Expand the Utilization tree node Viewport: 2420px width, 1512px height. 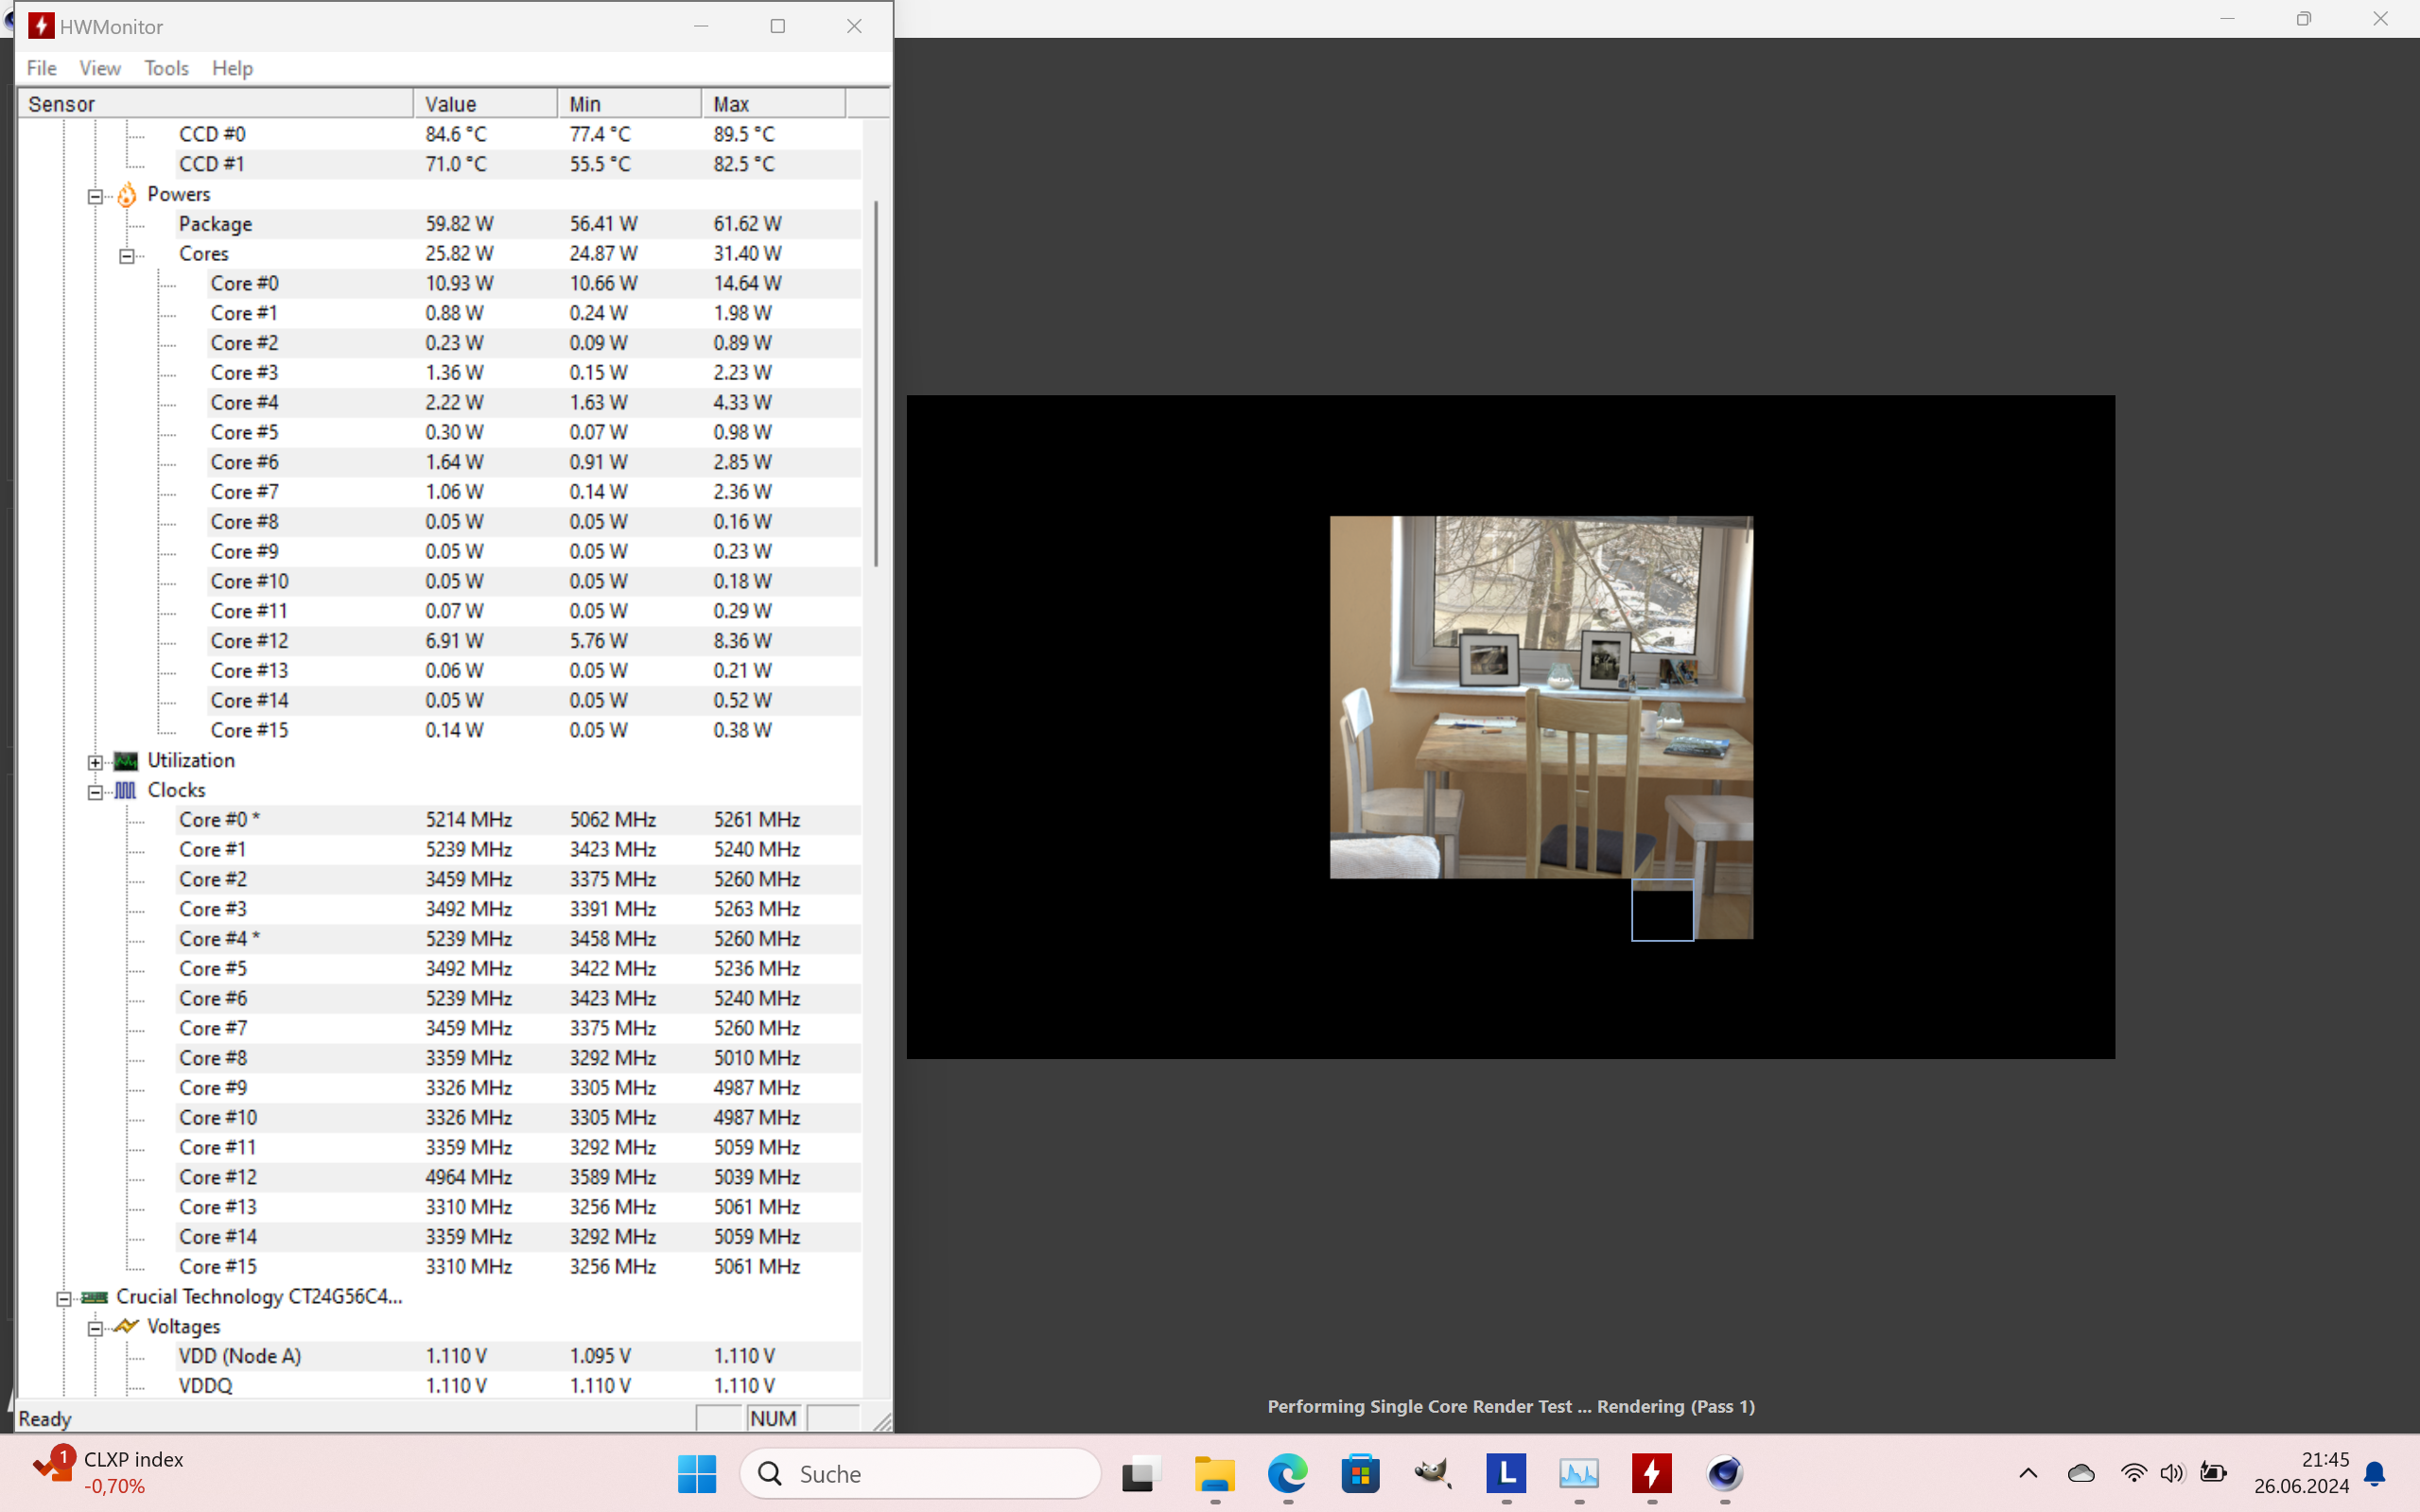point(95,762)
